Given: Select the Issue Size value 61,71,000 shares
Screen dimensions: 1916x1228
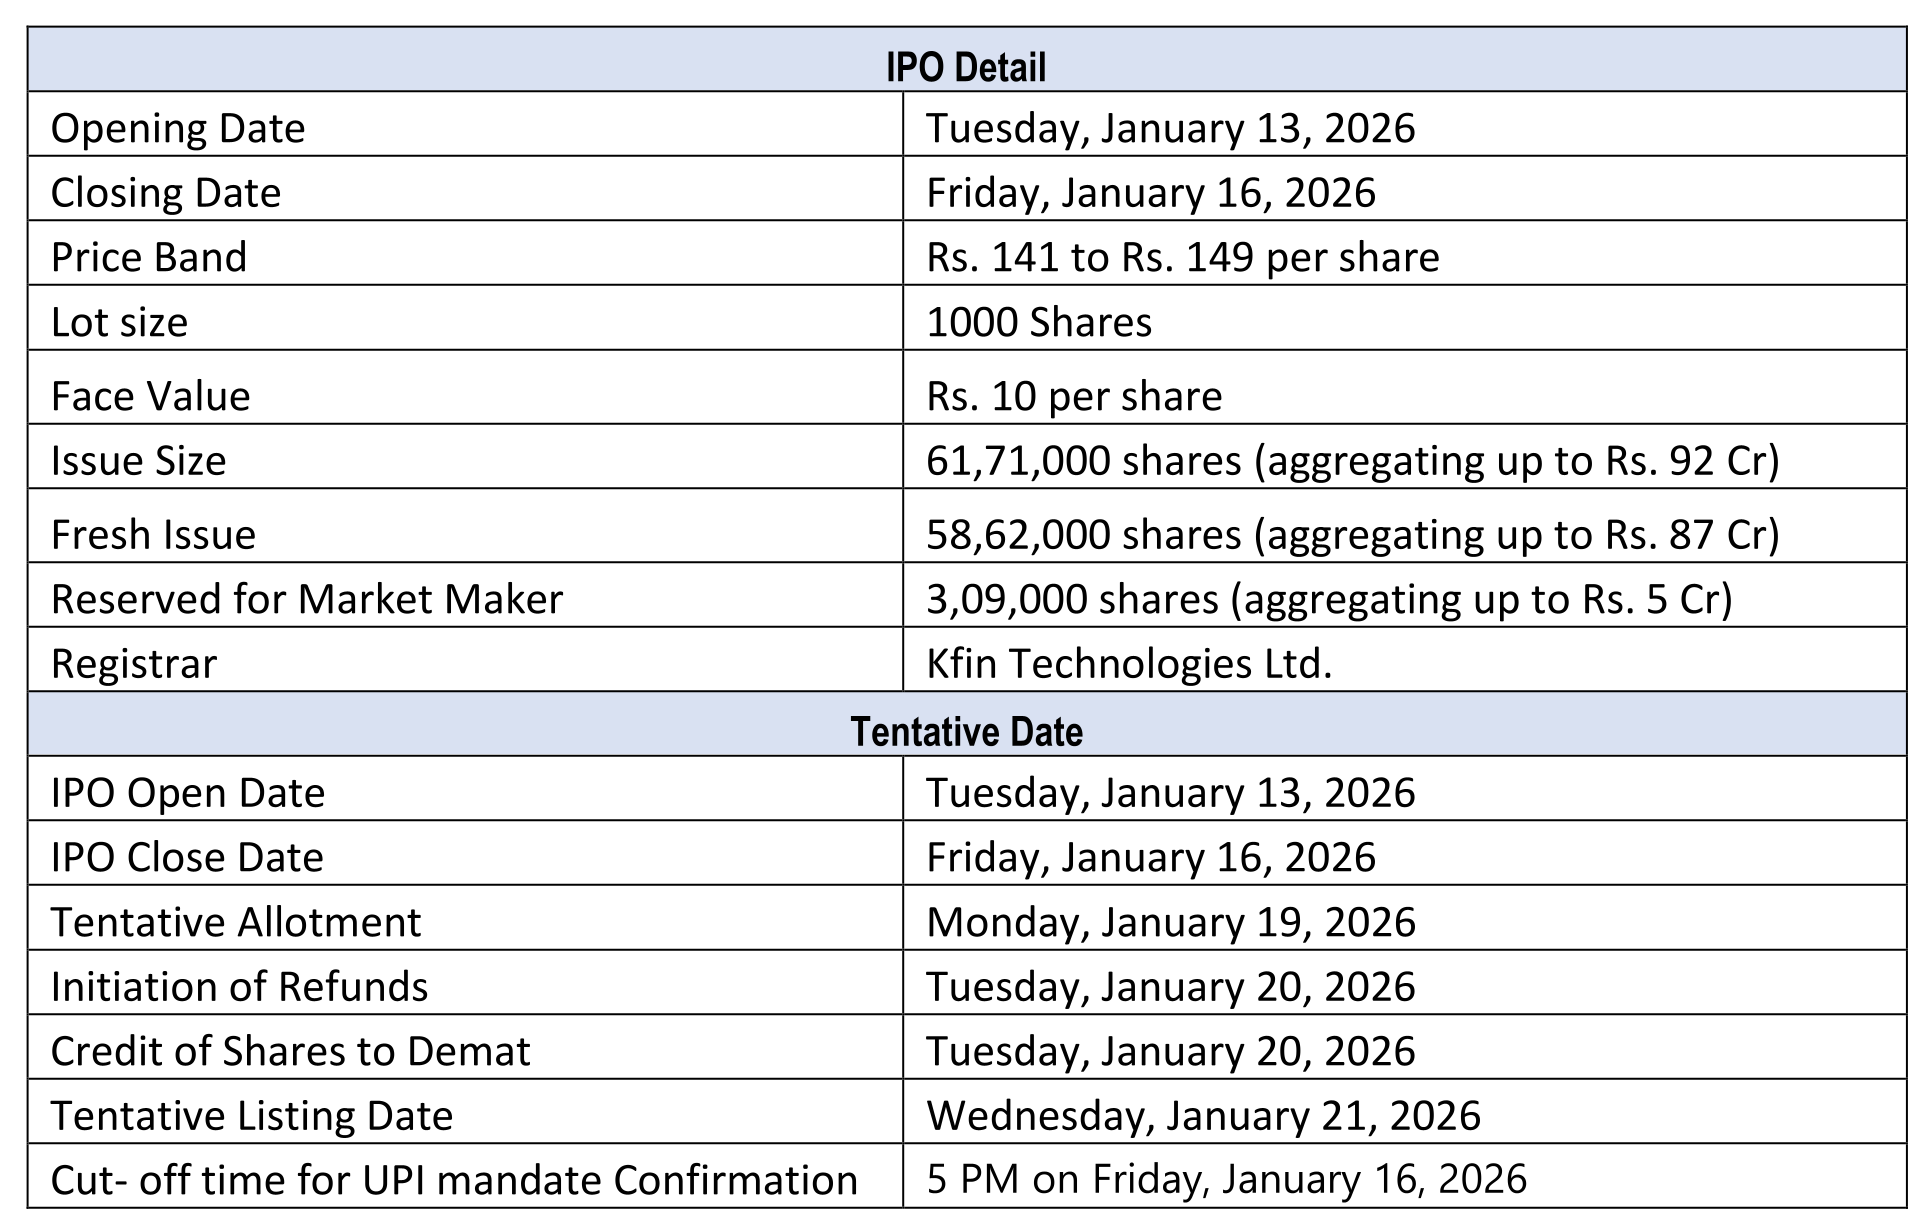Looking at the screenshot, I should pyautogui.click(x=1352, y=460).
